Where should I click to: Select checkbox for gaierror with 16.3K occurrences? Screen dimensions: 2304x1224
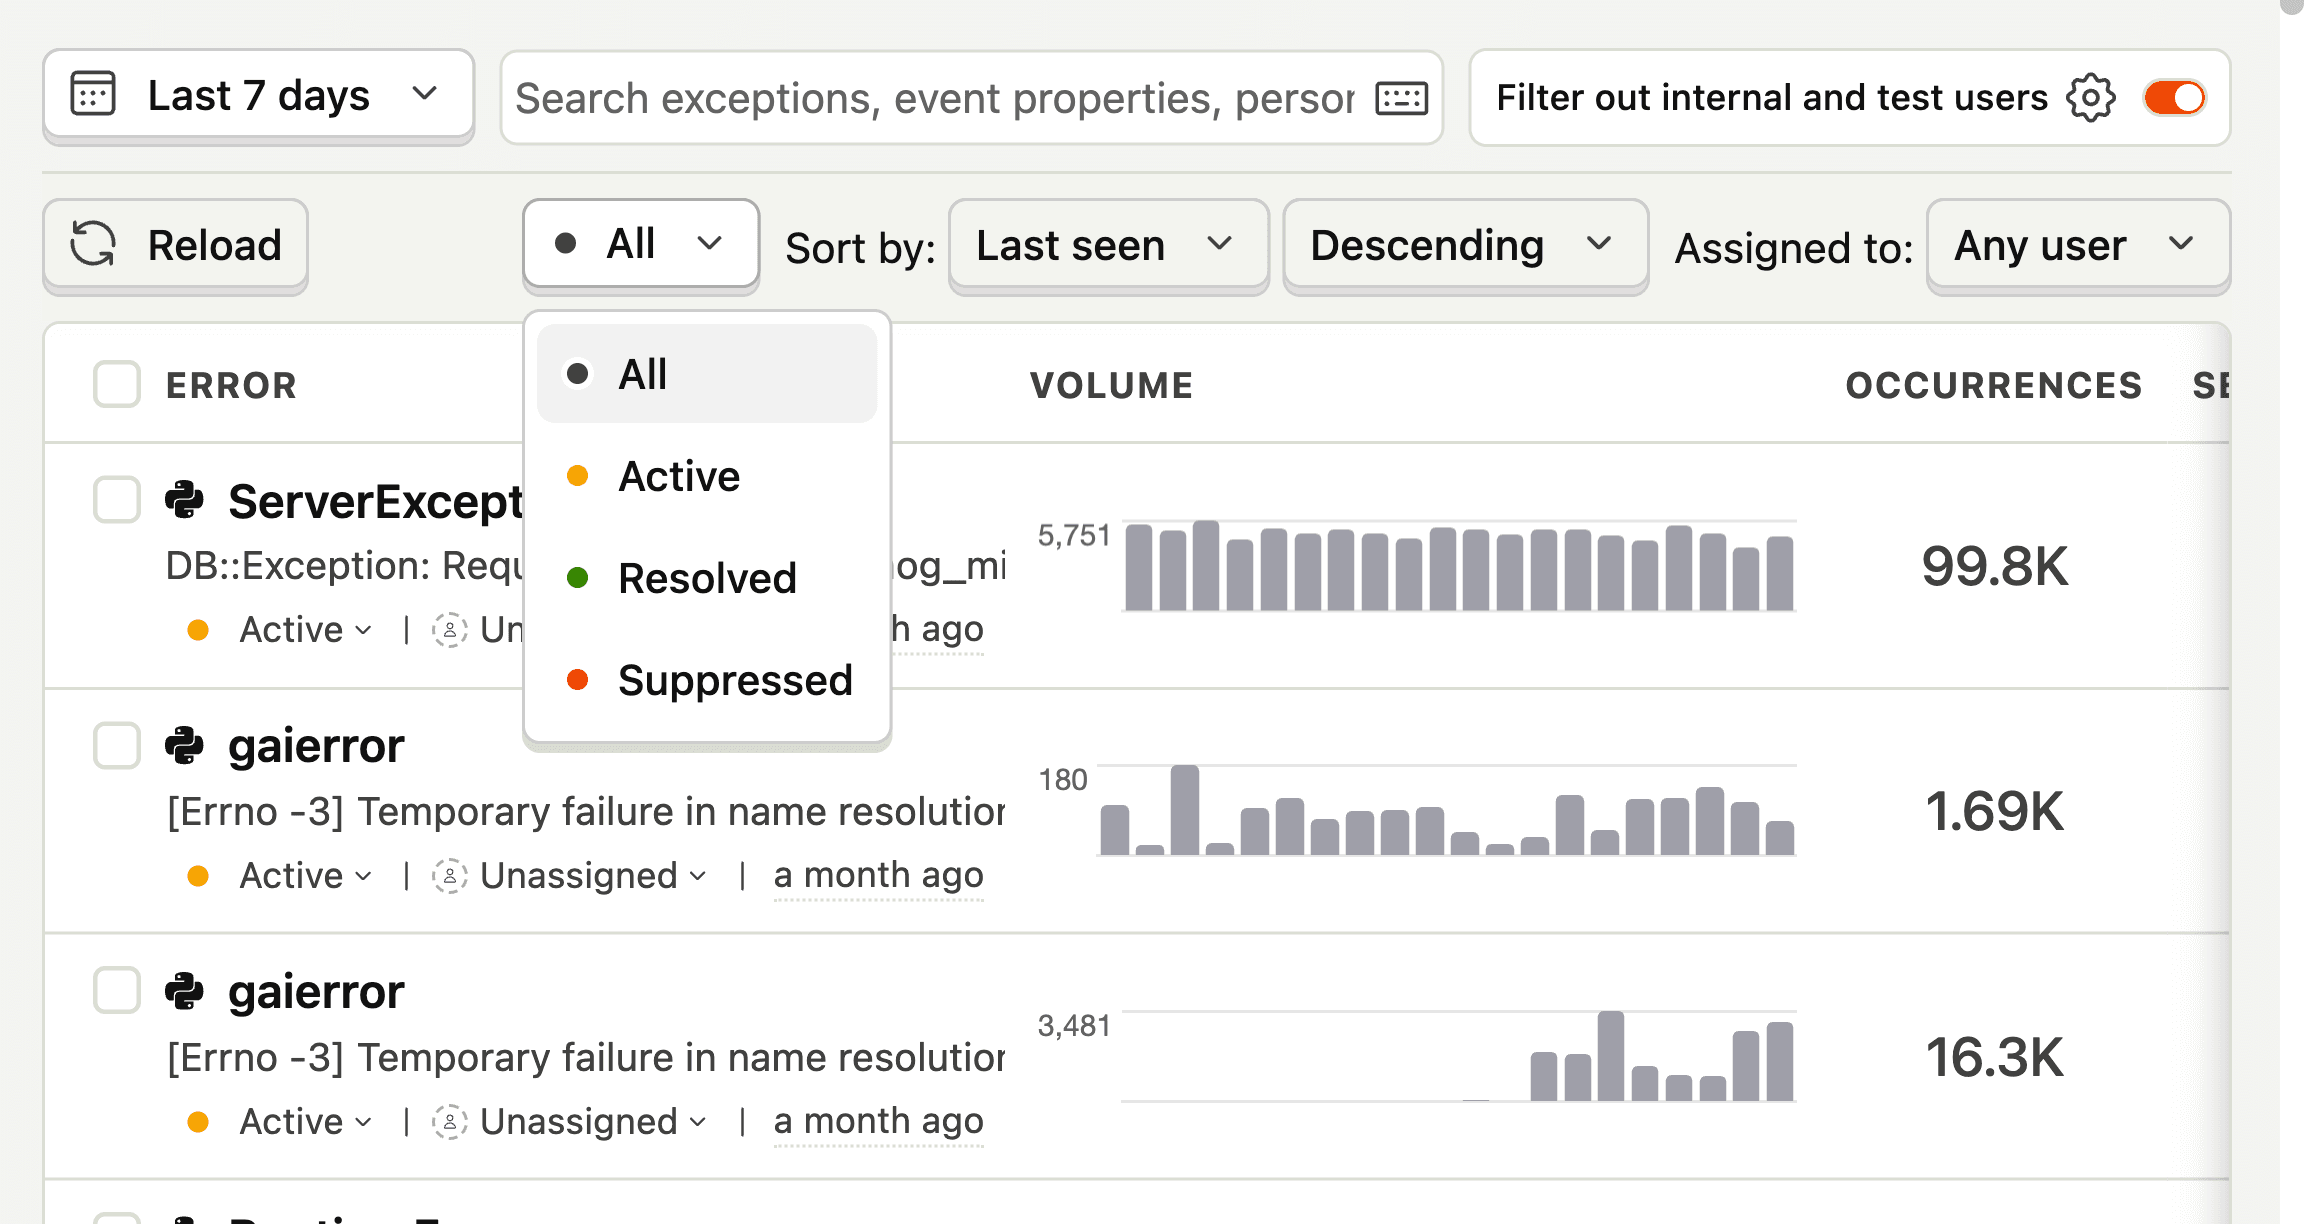point(117,992)
